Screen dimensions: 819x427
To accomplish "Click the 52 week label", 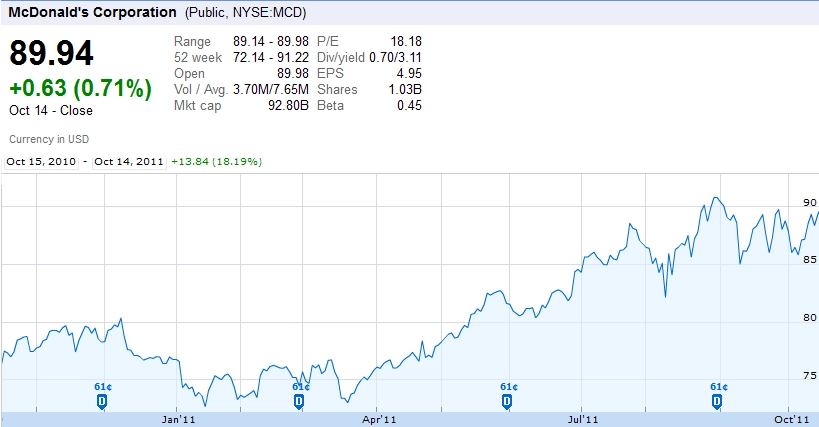I will point(198,57).
